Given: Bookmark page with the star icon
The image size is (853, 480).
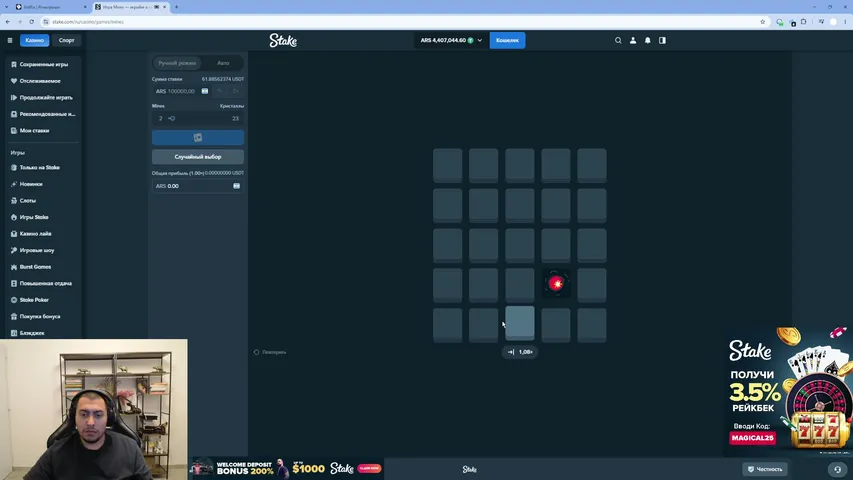Looking at the screenshot, I should [762, 22].
